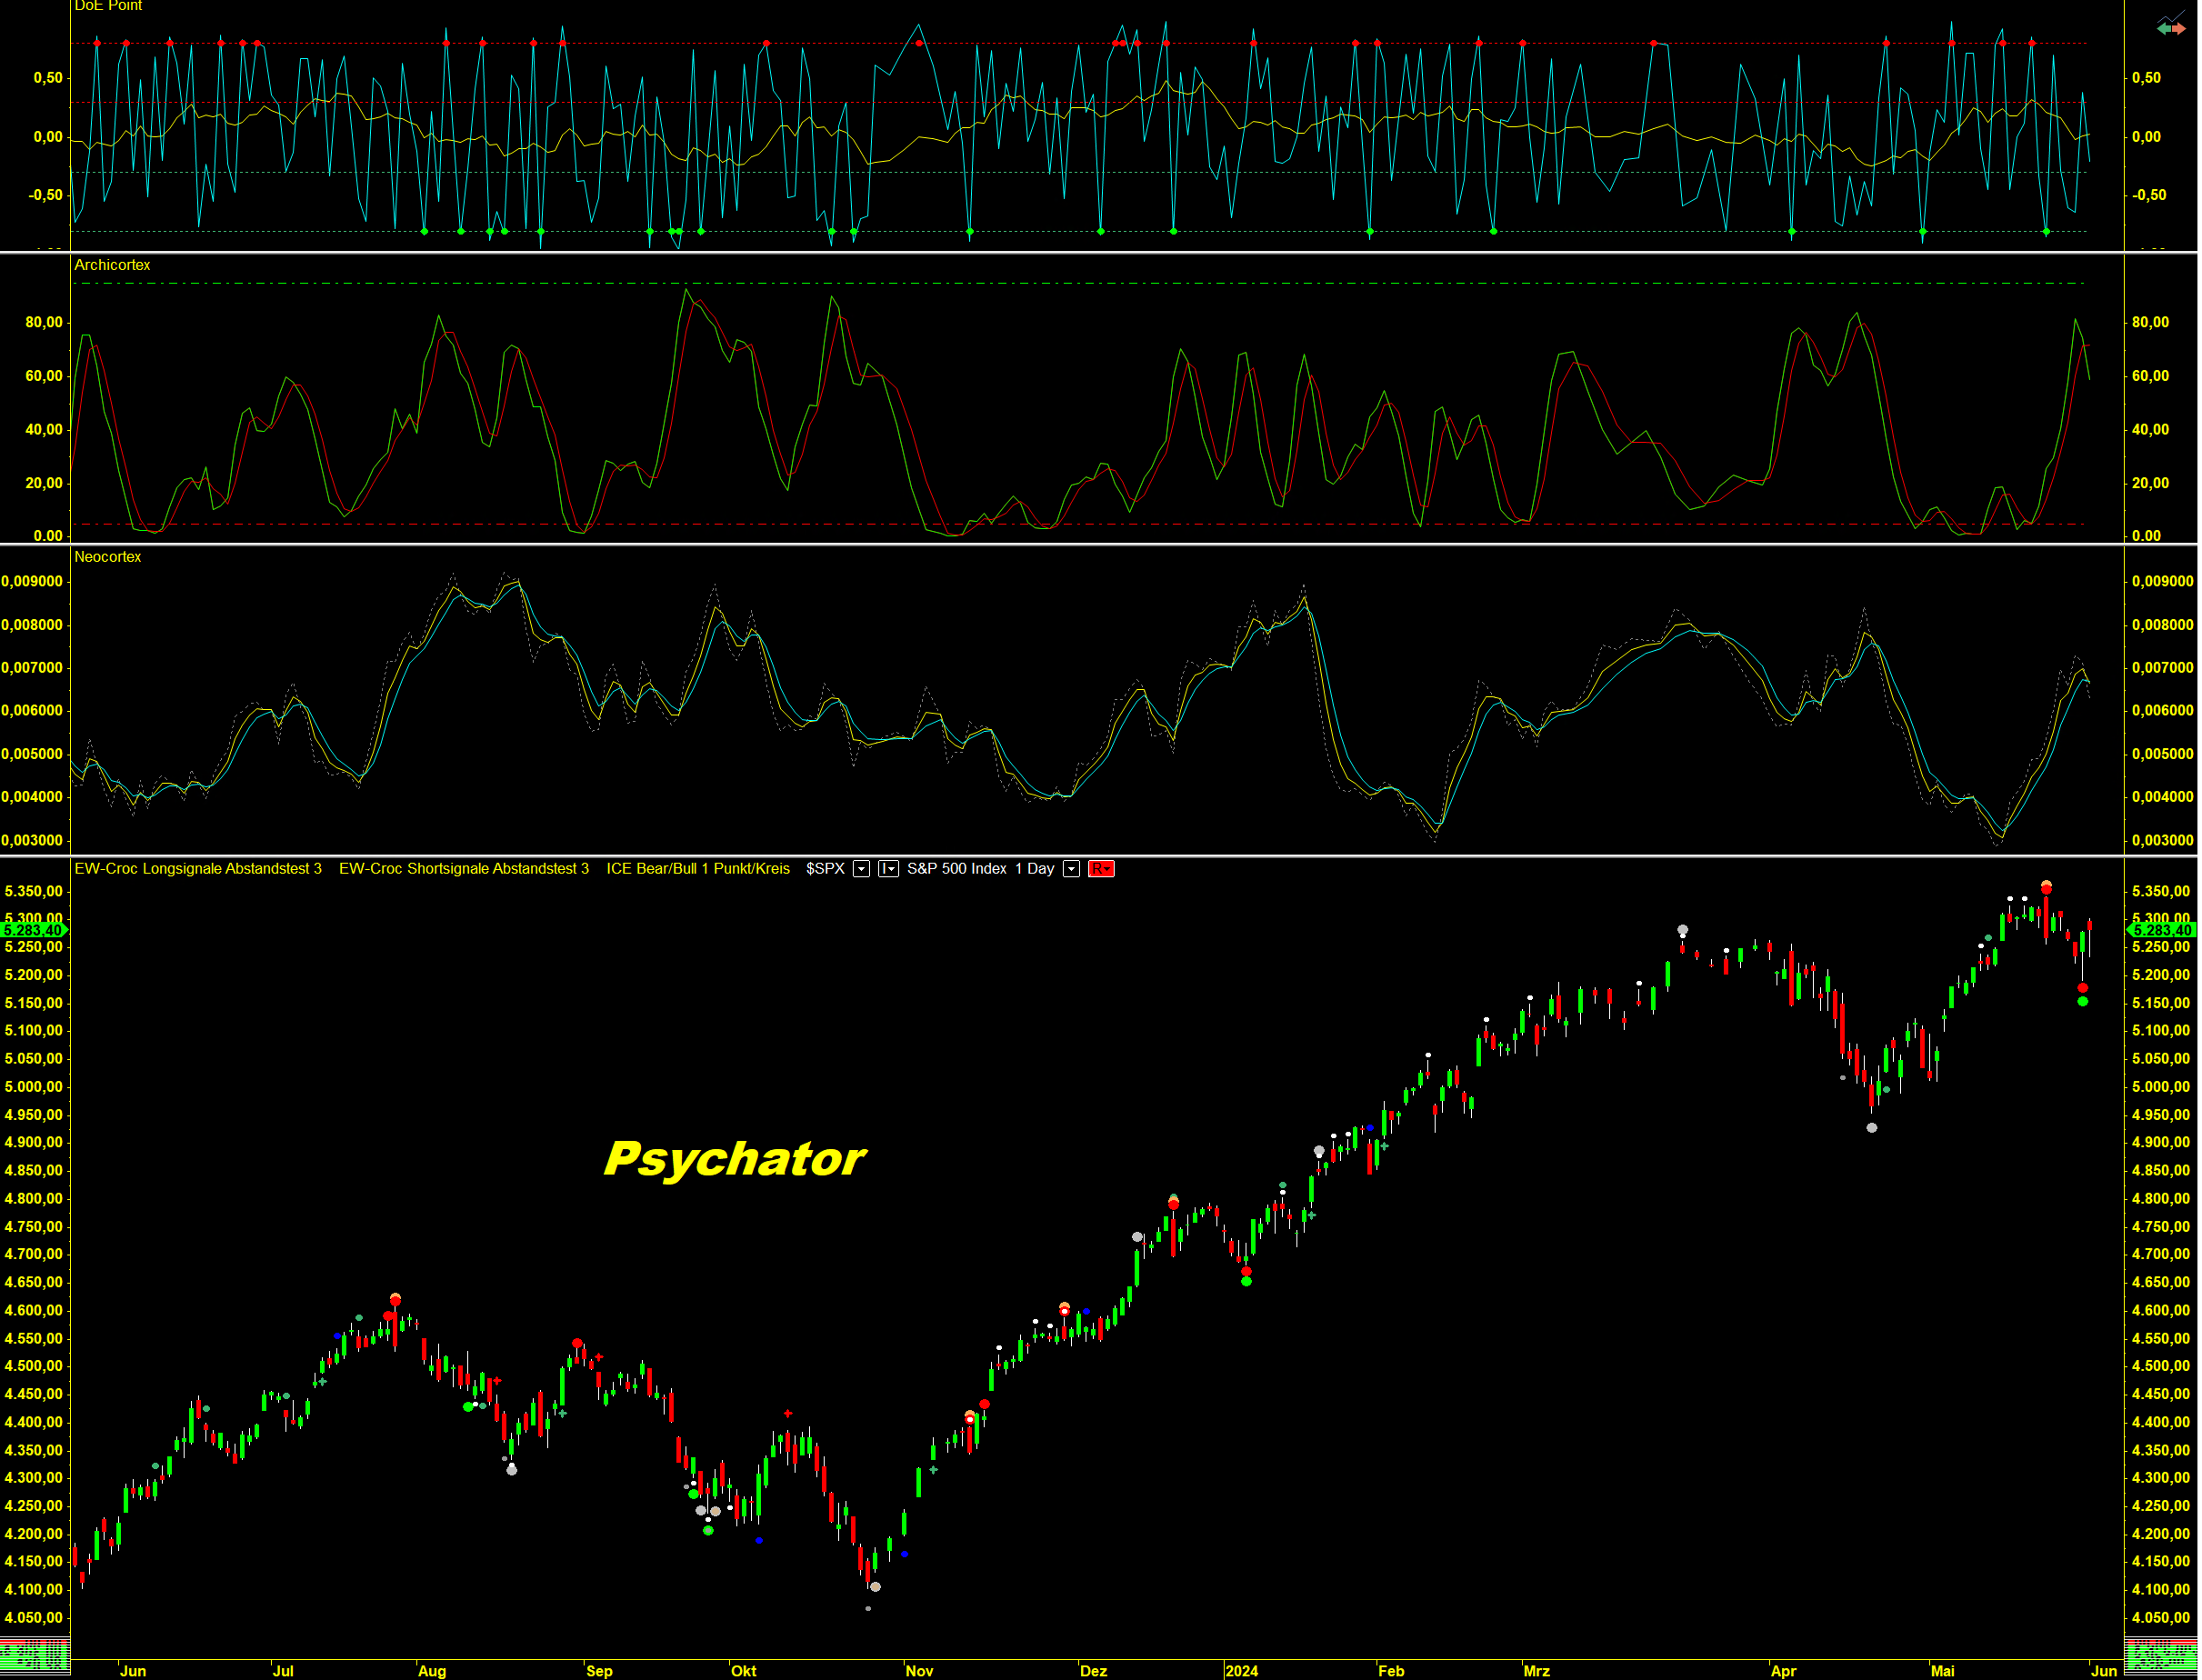Click the Archicortex panel title
This screenshot has width=2202, height=1680.
coord(112,265)
